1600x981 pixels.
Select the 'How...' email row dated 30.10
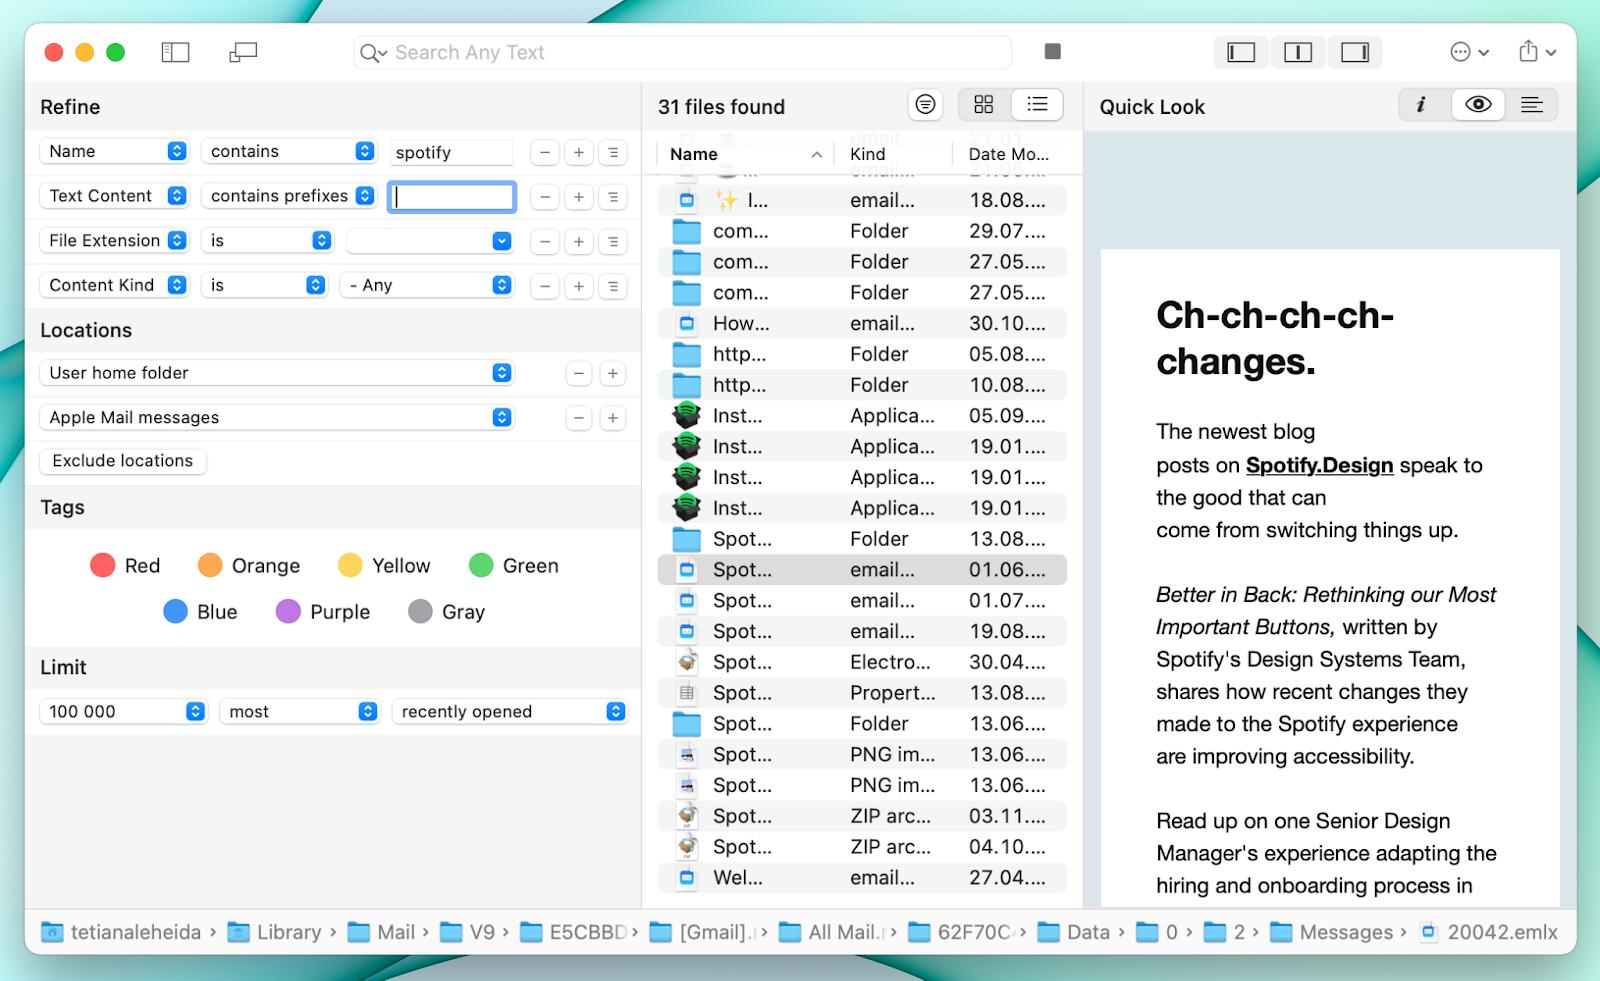tap(862, 323)
